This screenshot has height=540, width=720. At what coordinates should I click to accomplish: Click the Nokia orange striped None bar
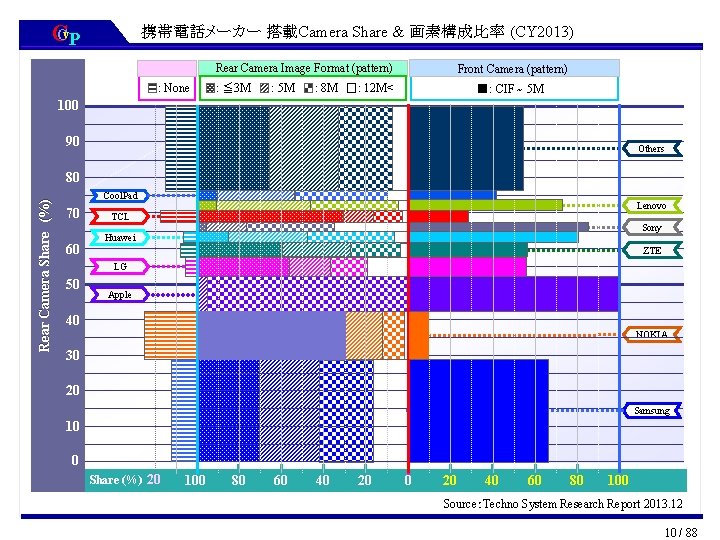tap(171, 335)
